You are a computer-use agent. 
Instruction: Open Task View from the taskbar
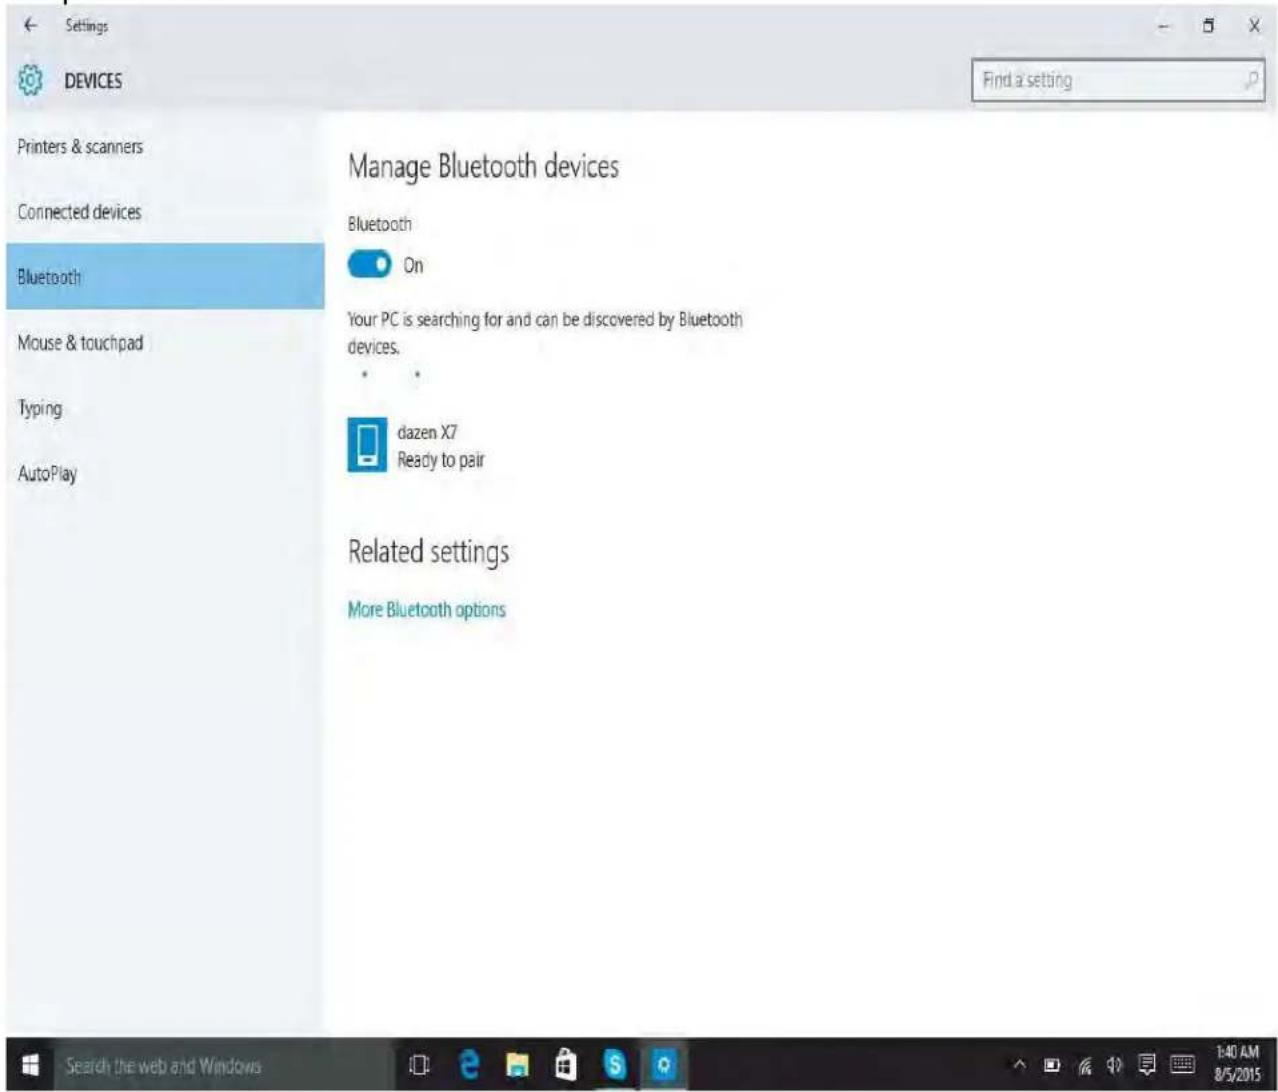point(421,1066)
